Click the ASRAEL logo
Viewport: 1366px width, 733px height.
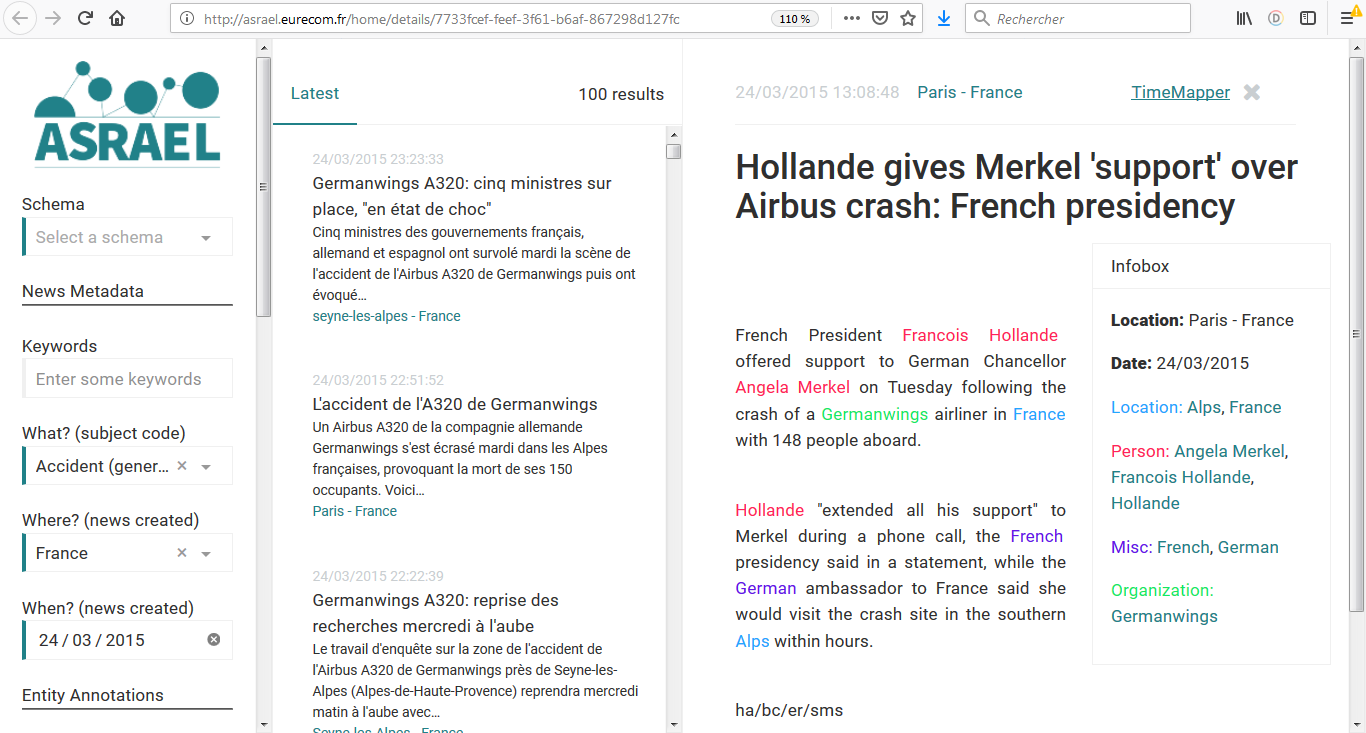(127, 112)
